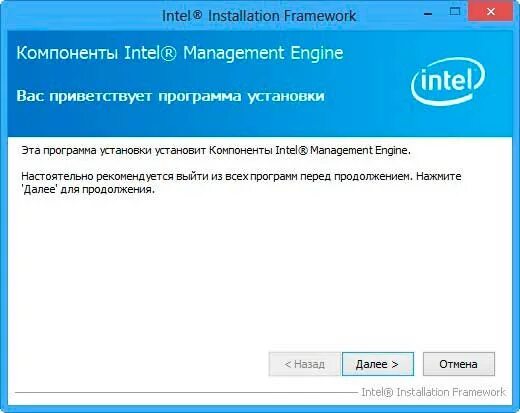Click the text 'Далее' для продолжения
Viewport: 520px width, 413px height.
click(x=88, y=190)
